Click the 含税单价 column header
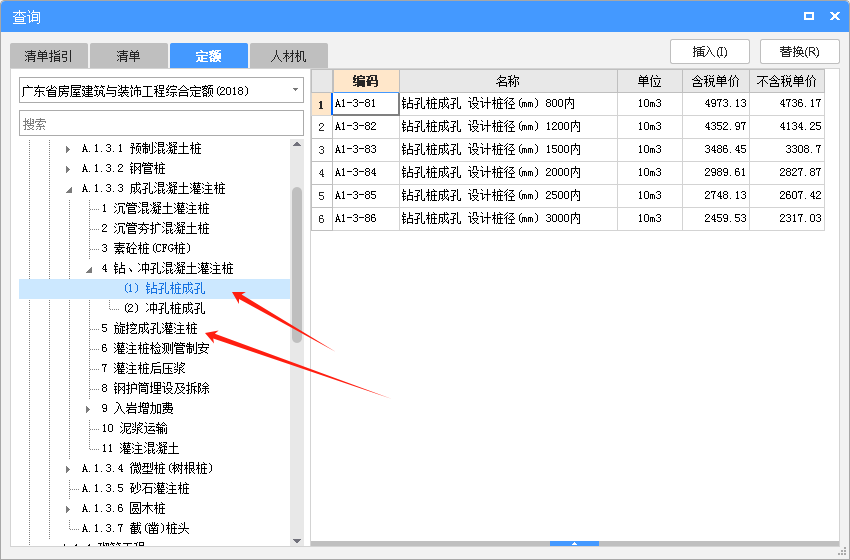The image size is (850, 560). click(x=716, y=81)
